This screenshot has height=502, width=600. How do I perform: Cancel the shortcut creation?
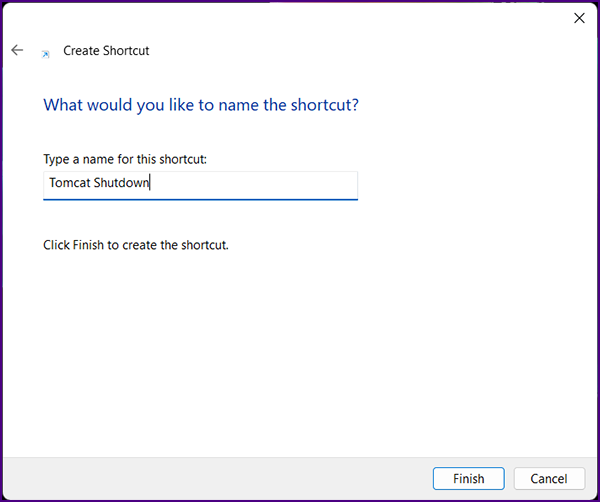click(x=549, y=479)
